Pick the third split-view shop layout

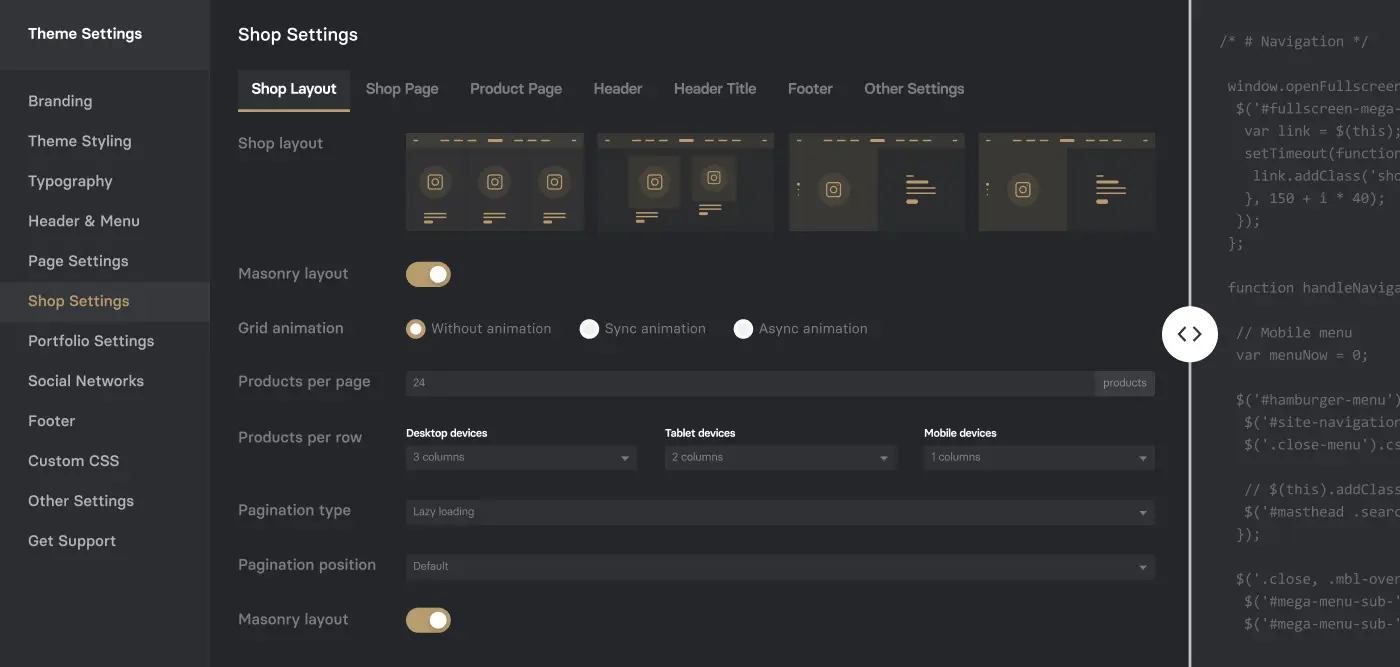[x=876, y=182]
